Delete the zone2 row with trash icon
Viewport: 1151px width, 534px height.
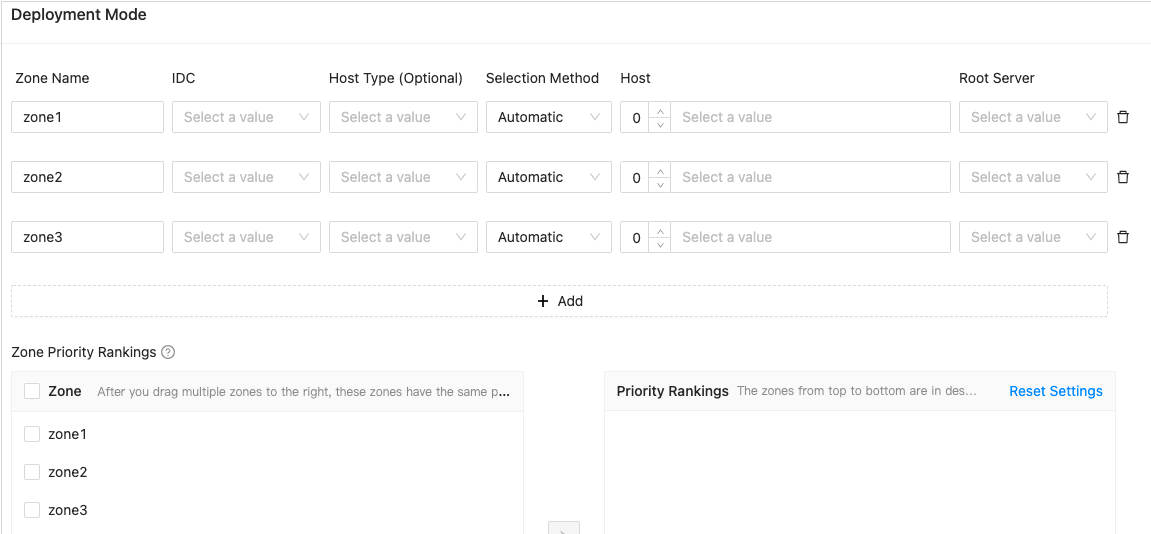(x=1123, y=177)
